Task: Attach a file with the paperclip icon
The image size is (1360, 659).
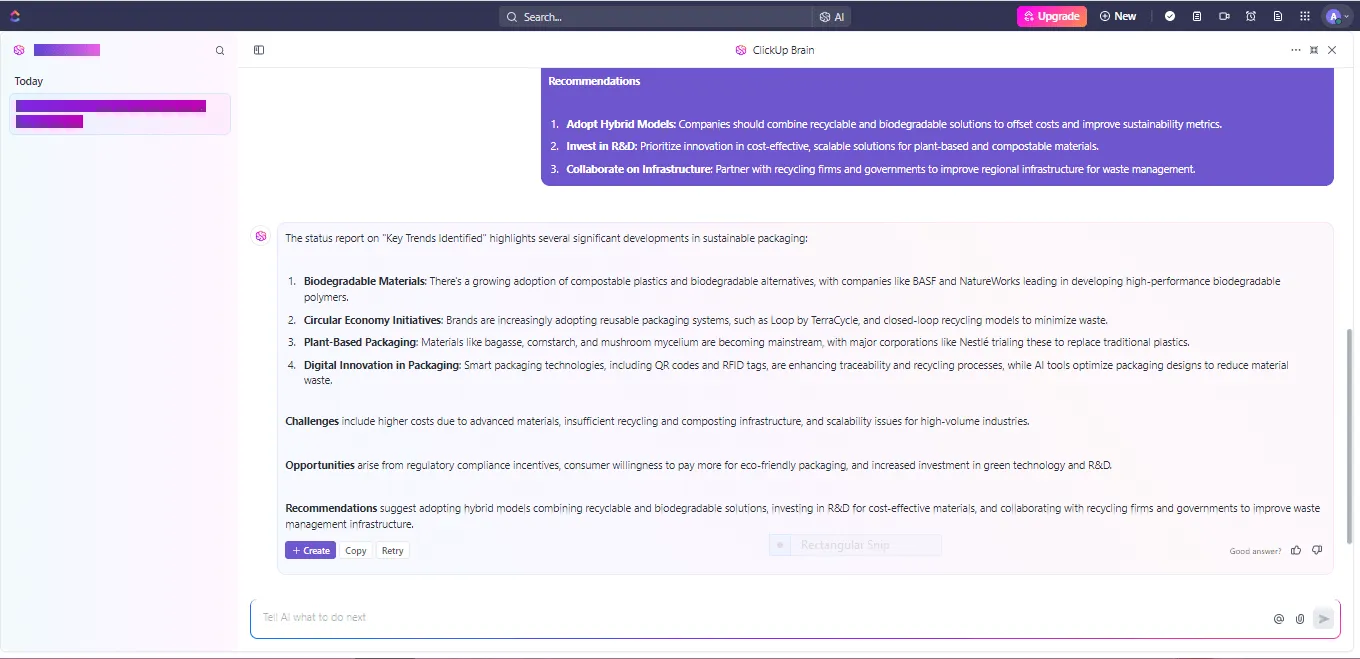Action: tap(1300, 619)
